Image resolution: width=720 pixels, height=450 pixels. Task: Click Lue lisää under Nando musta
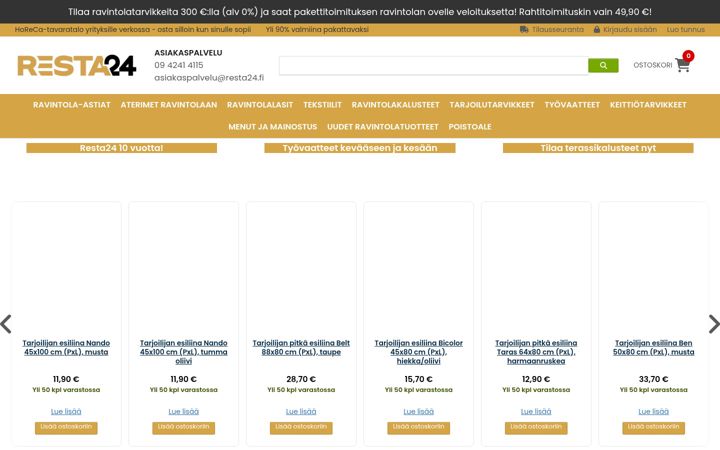pos(66,411)
